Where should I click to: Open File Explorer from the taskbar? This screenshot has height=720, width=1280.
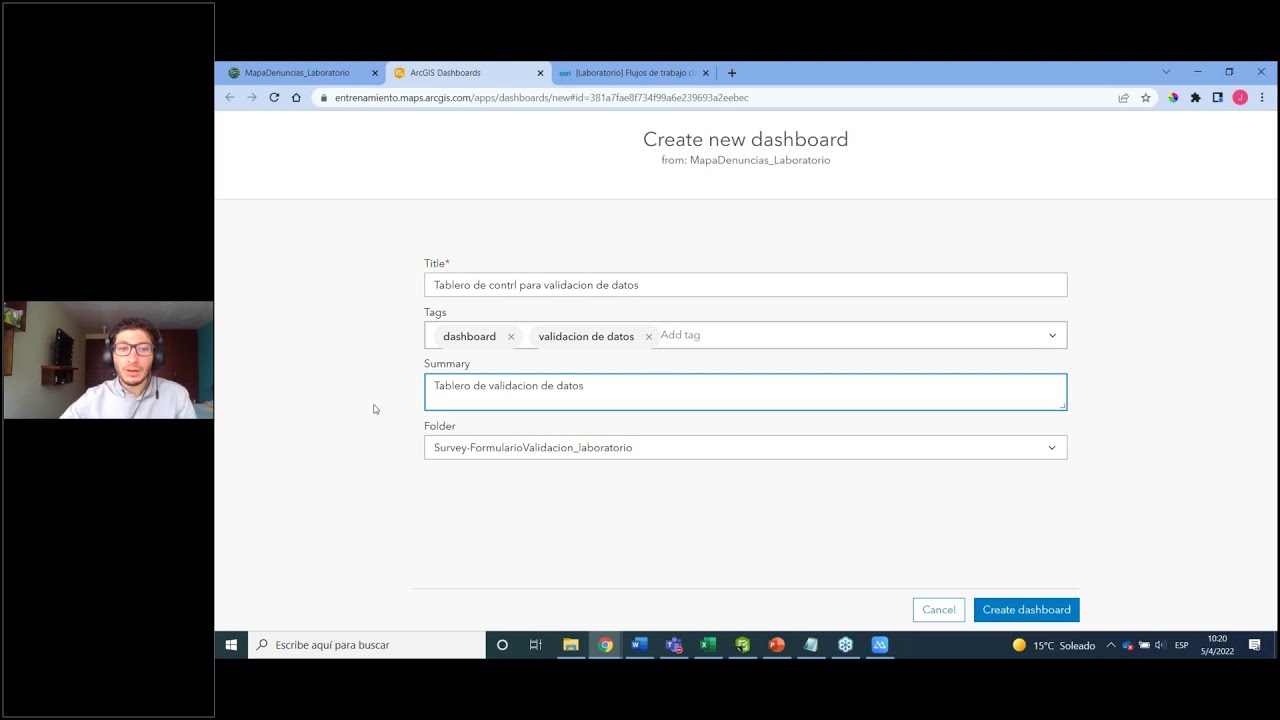coord(571,645)
